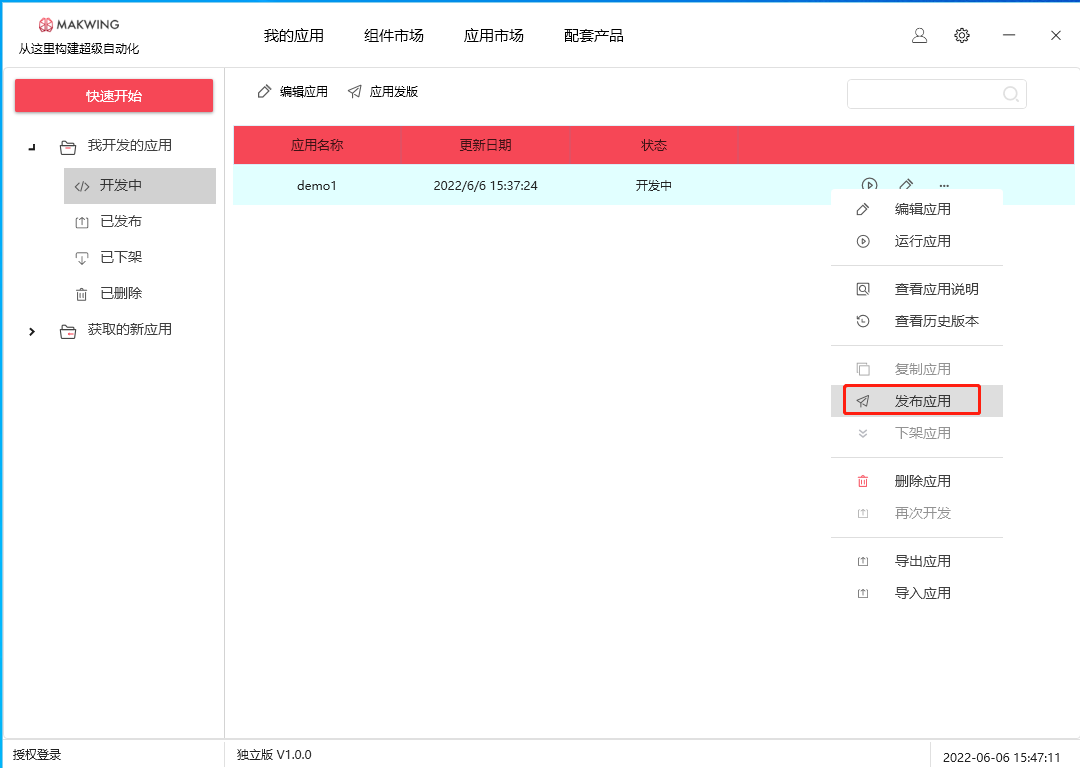Open the settings gear in the title bar
The image size is (1080, 768).
(x=961, y=35)
